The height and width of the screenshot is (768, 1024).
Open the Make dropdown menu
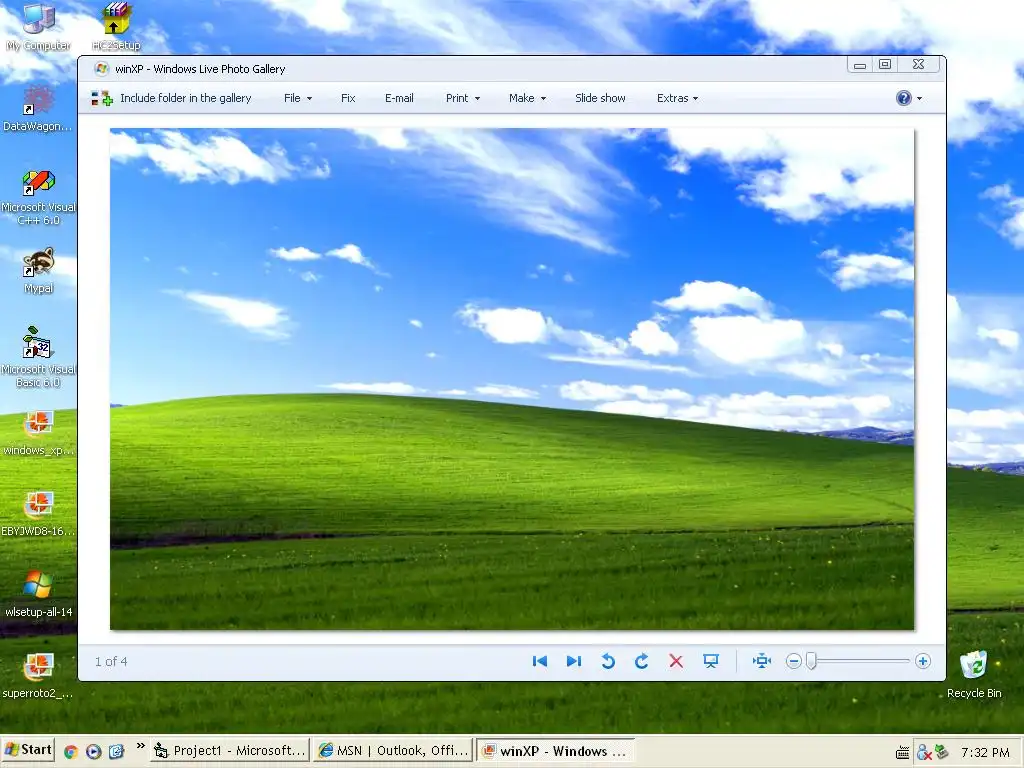click(527, 98)
